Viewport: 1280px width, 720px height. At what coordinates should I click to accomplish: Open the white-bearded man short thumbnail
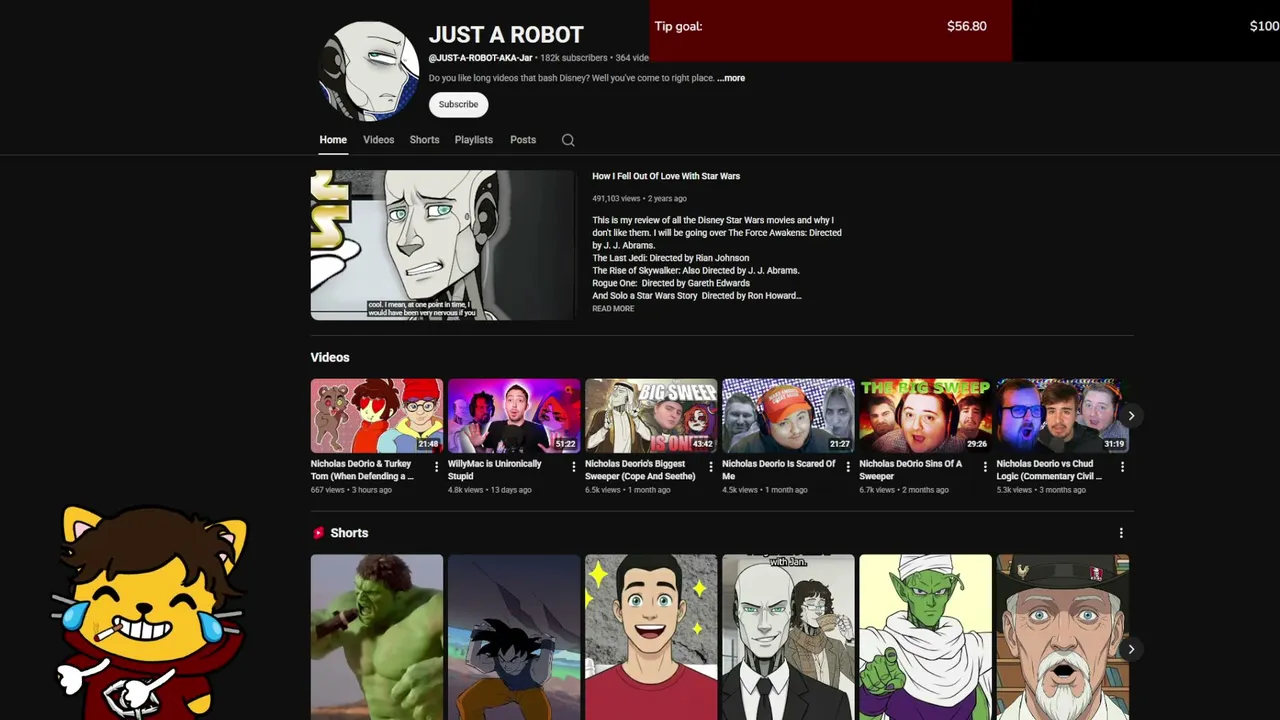tap(1062, 637)
